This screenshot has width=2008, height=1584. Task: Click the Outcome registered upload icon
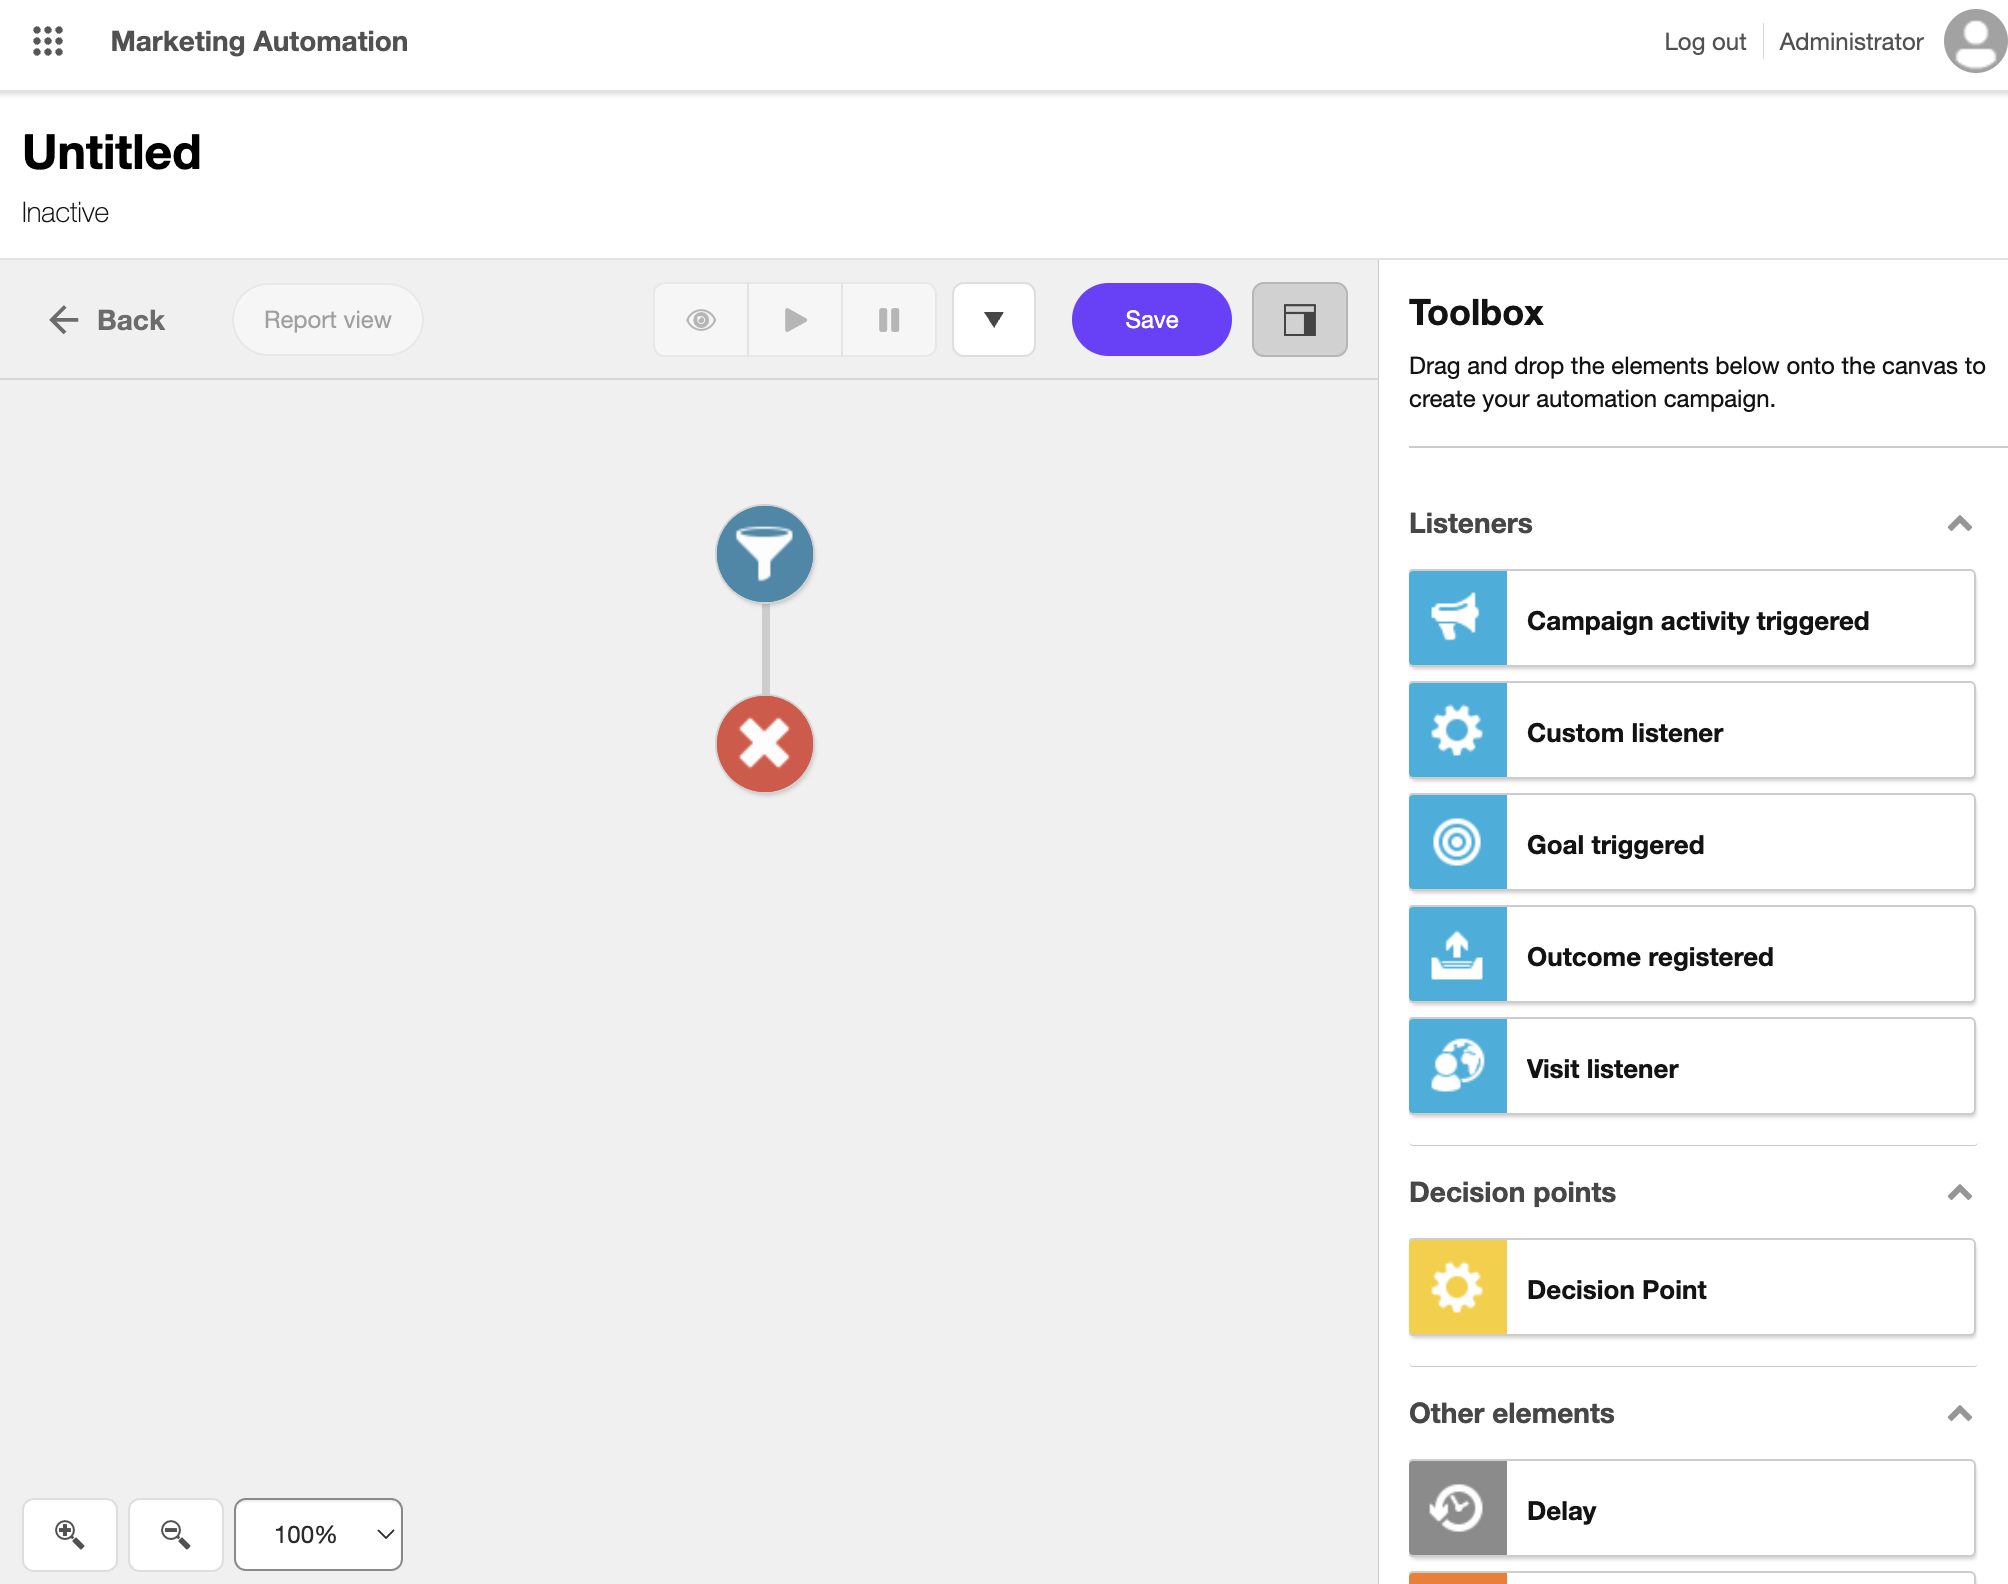click(x=1458, y=955)
